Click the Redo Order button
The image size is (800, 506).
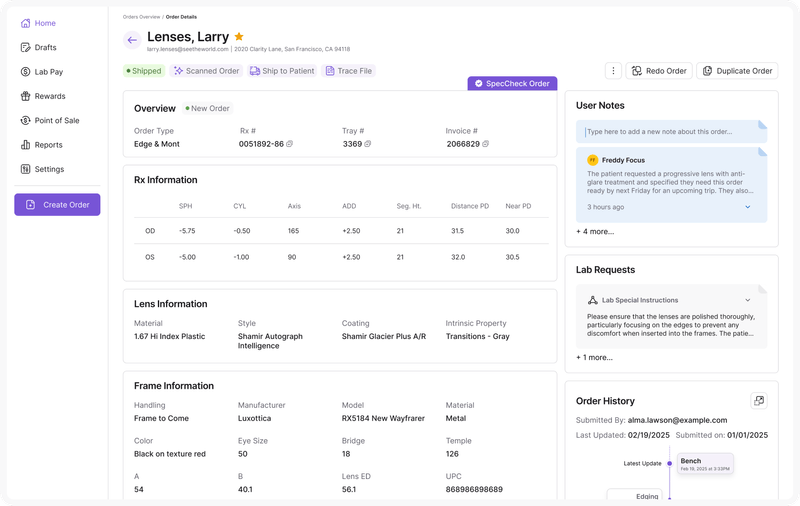click(659, 71)
